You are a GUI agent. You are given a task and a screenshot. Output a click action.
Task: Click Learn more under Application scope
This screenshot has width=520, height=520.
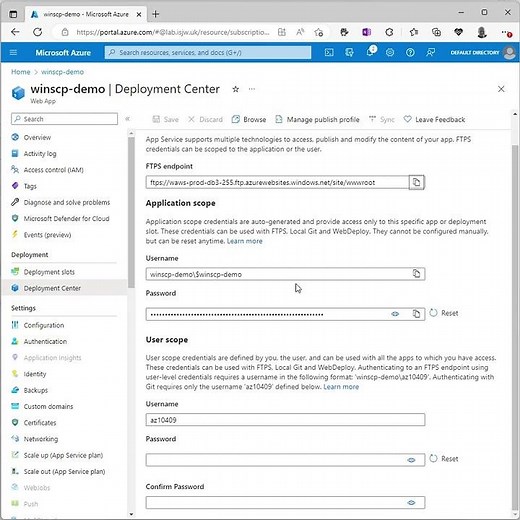245,241
